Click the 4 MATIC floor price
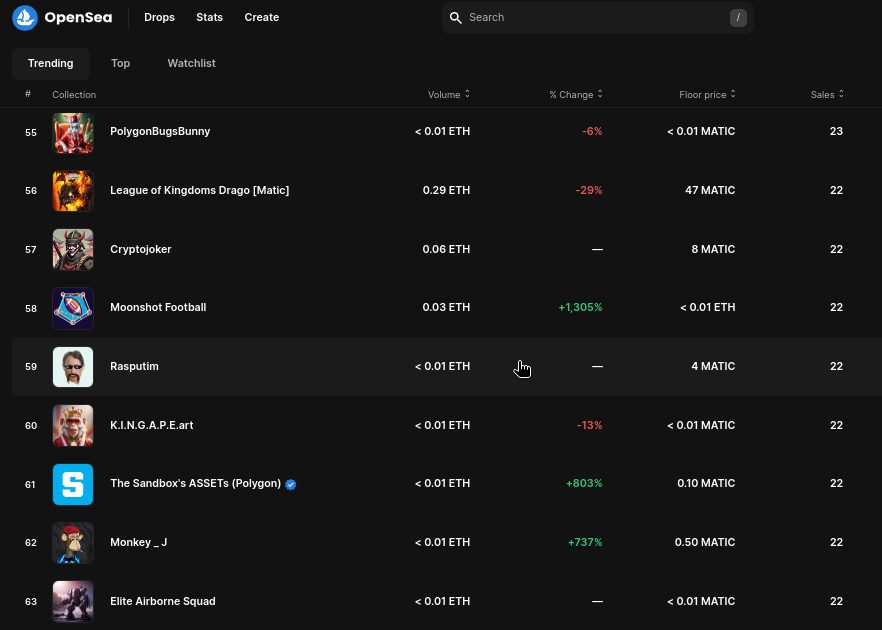882x630 pixels. coord(713,366)
